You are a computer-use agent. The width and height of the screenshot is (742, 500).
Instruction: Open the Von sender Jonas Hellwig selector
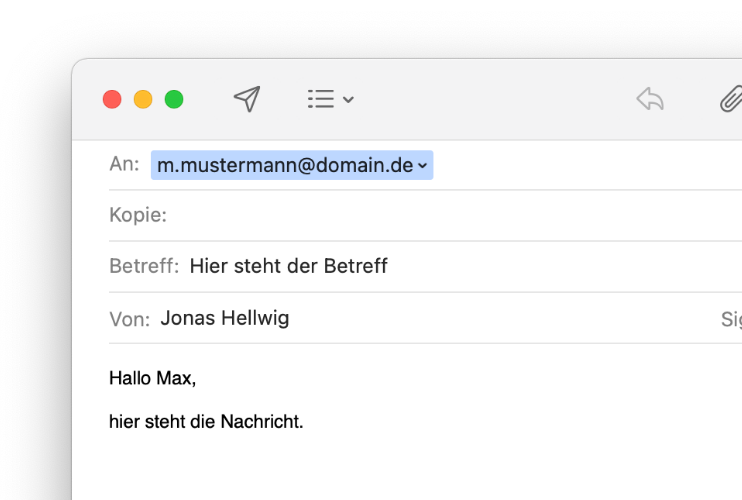coord(225,318)
